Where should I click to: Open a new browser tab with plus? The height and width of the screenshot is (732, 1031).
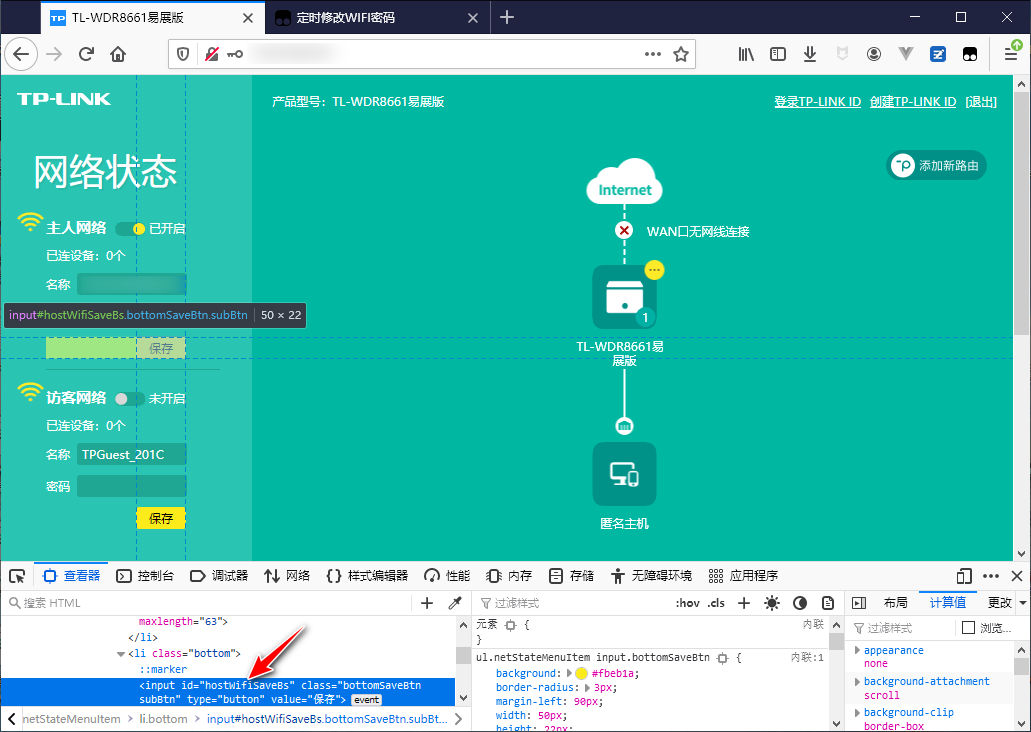(x=507, y=17)
